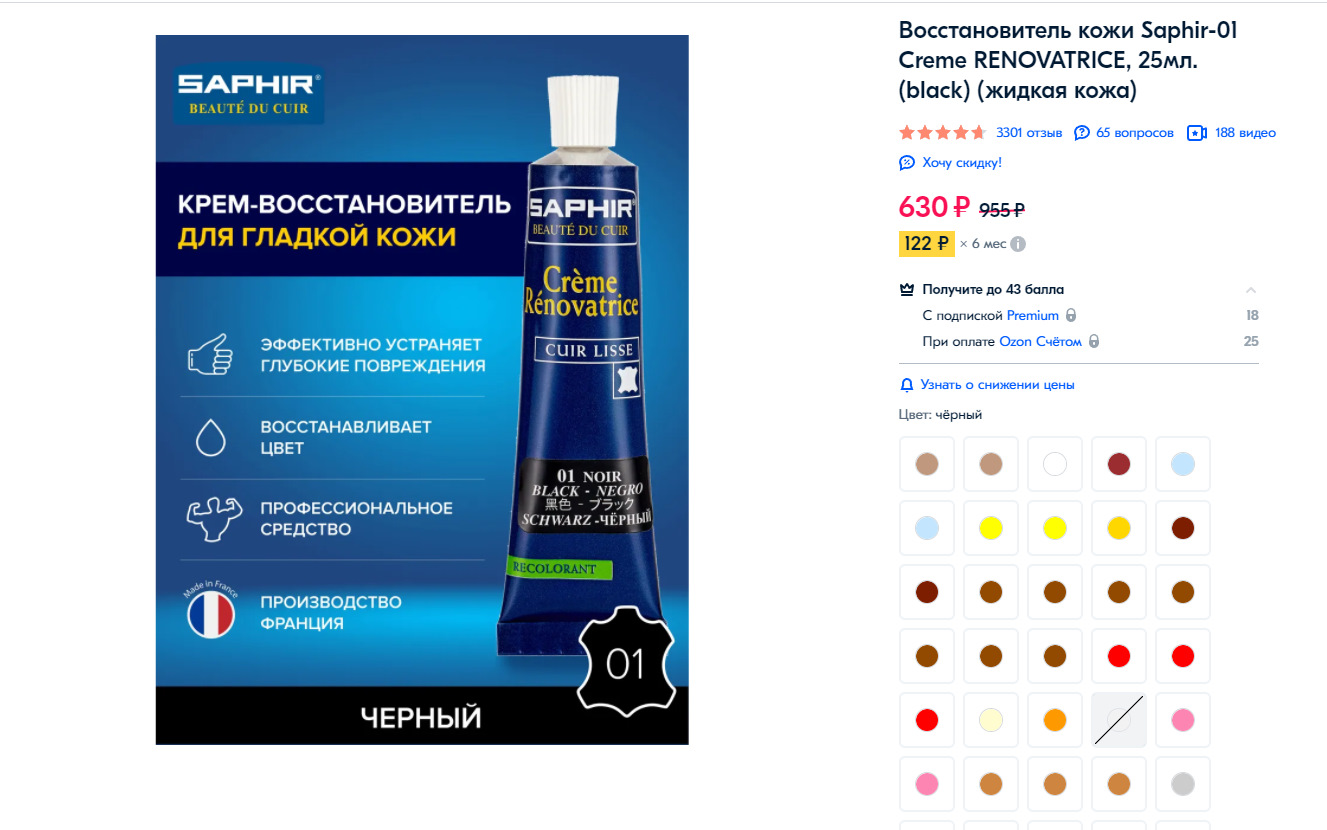
Task: Open the 3301 отзыв reviews link
Action: [1029, 133]
